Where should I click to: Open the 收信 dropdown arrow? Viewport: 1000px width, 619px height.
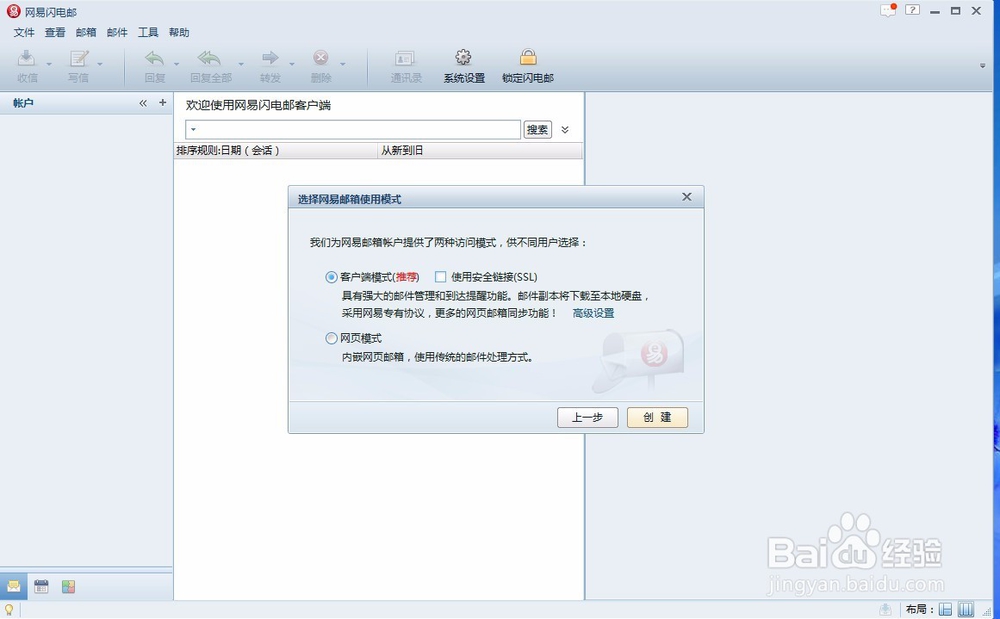[x=49, y=64]
